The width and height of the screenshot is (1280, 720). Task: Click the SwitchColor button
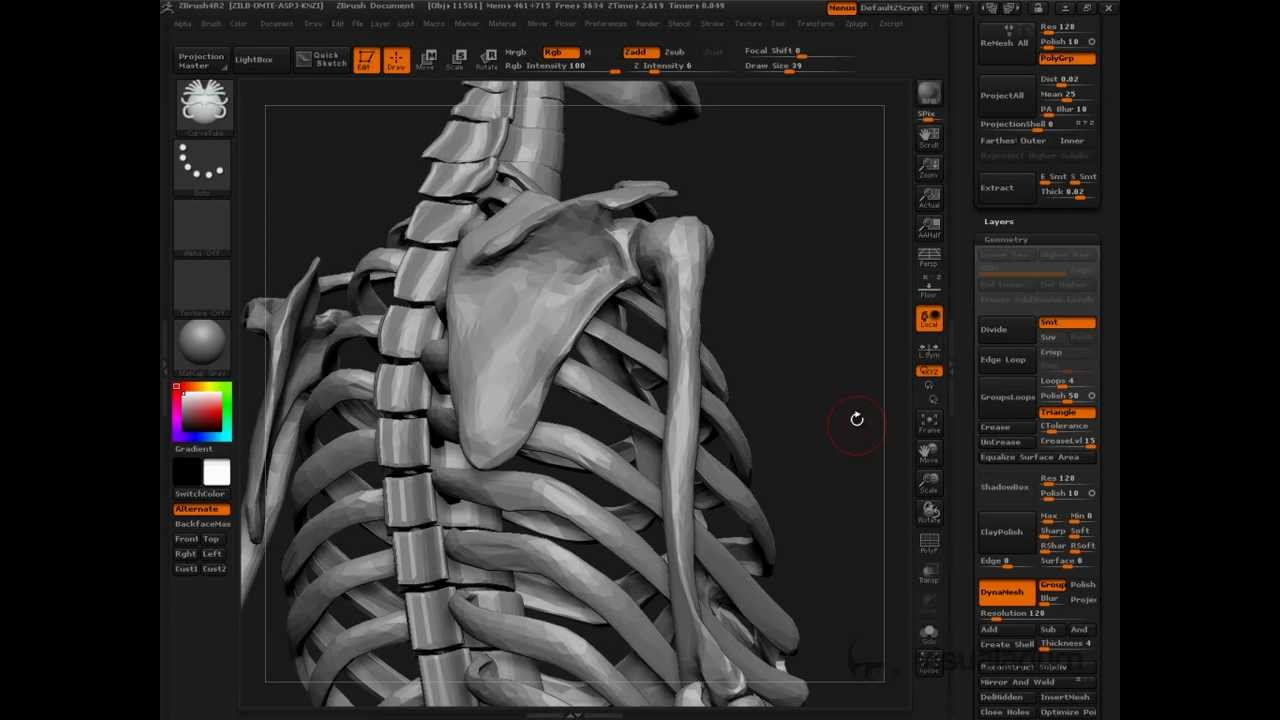point(202,494)
